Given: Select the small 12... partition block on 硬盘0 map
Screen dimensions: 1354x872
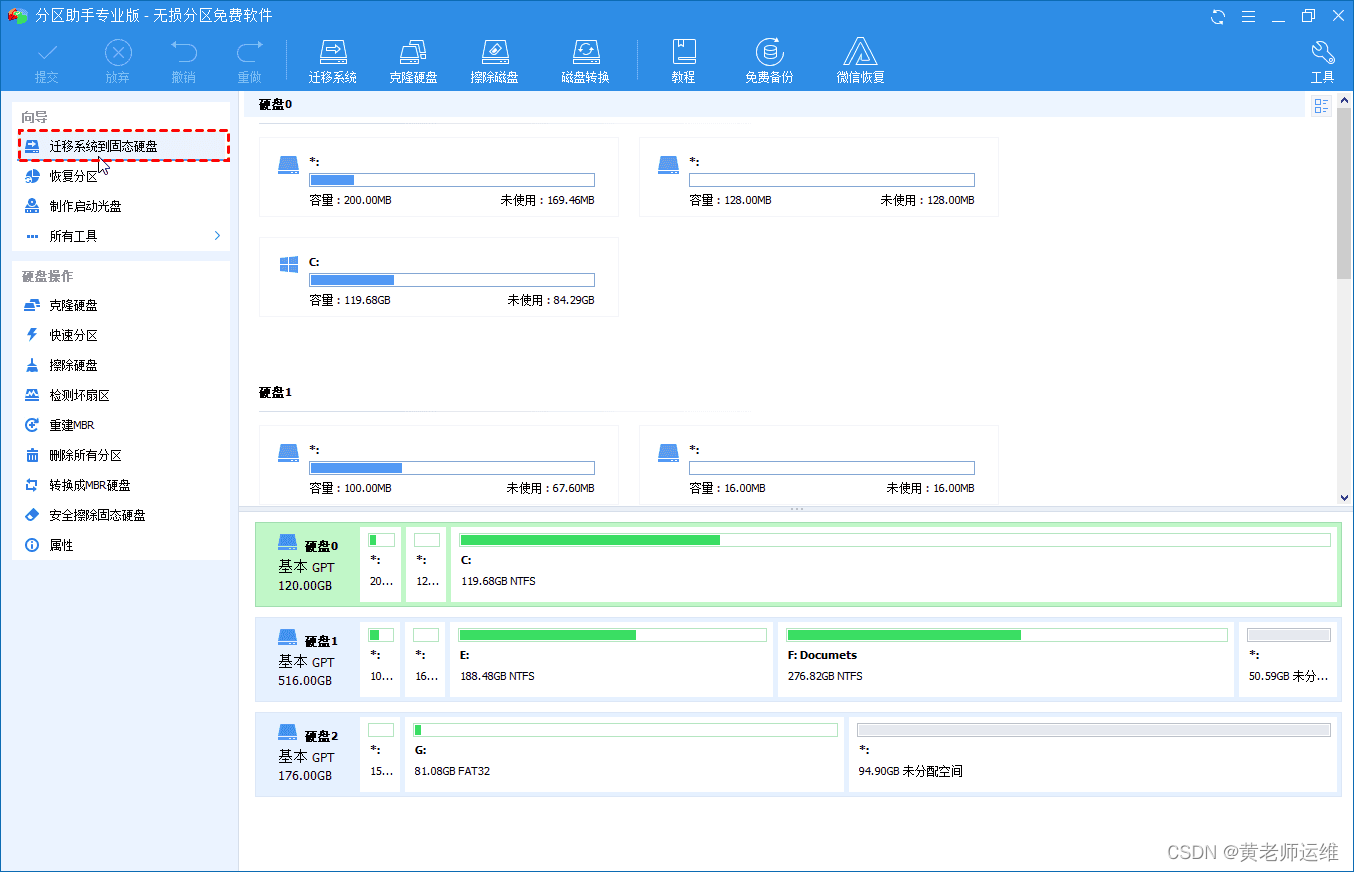Looking at the screenshot, I should [x=426, y=565].
